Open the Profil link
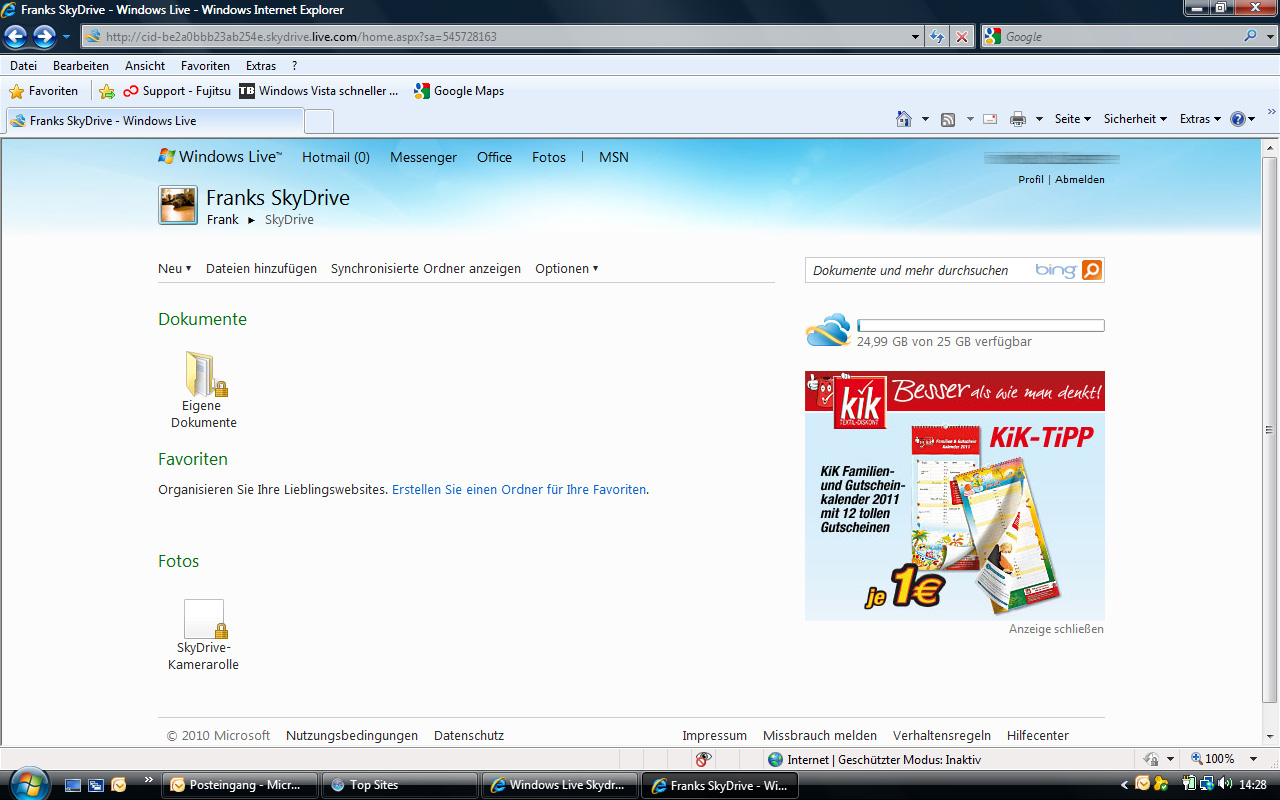 coord(1031,180)
